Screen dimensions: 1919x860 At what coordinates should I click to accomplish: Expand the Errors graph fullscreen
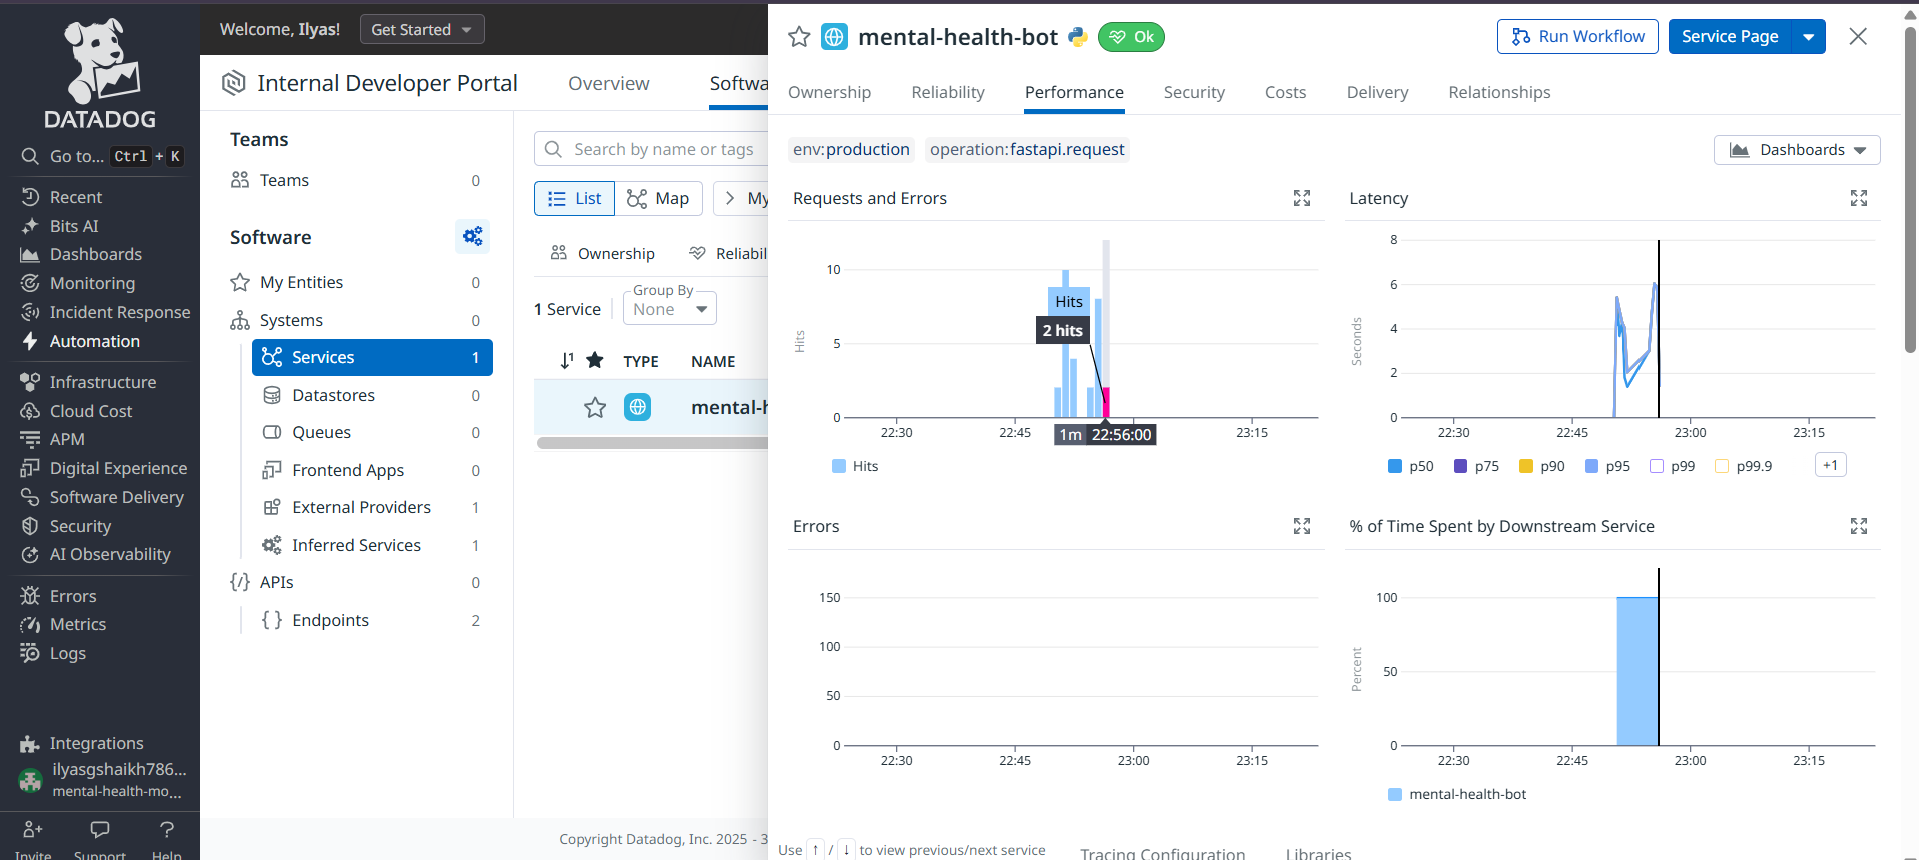click(1302, 526)
